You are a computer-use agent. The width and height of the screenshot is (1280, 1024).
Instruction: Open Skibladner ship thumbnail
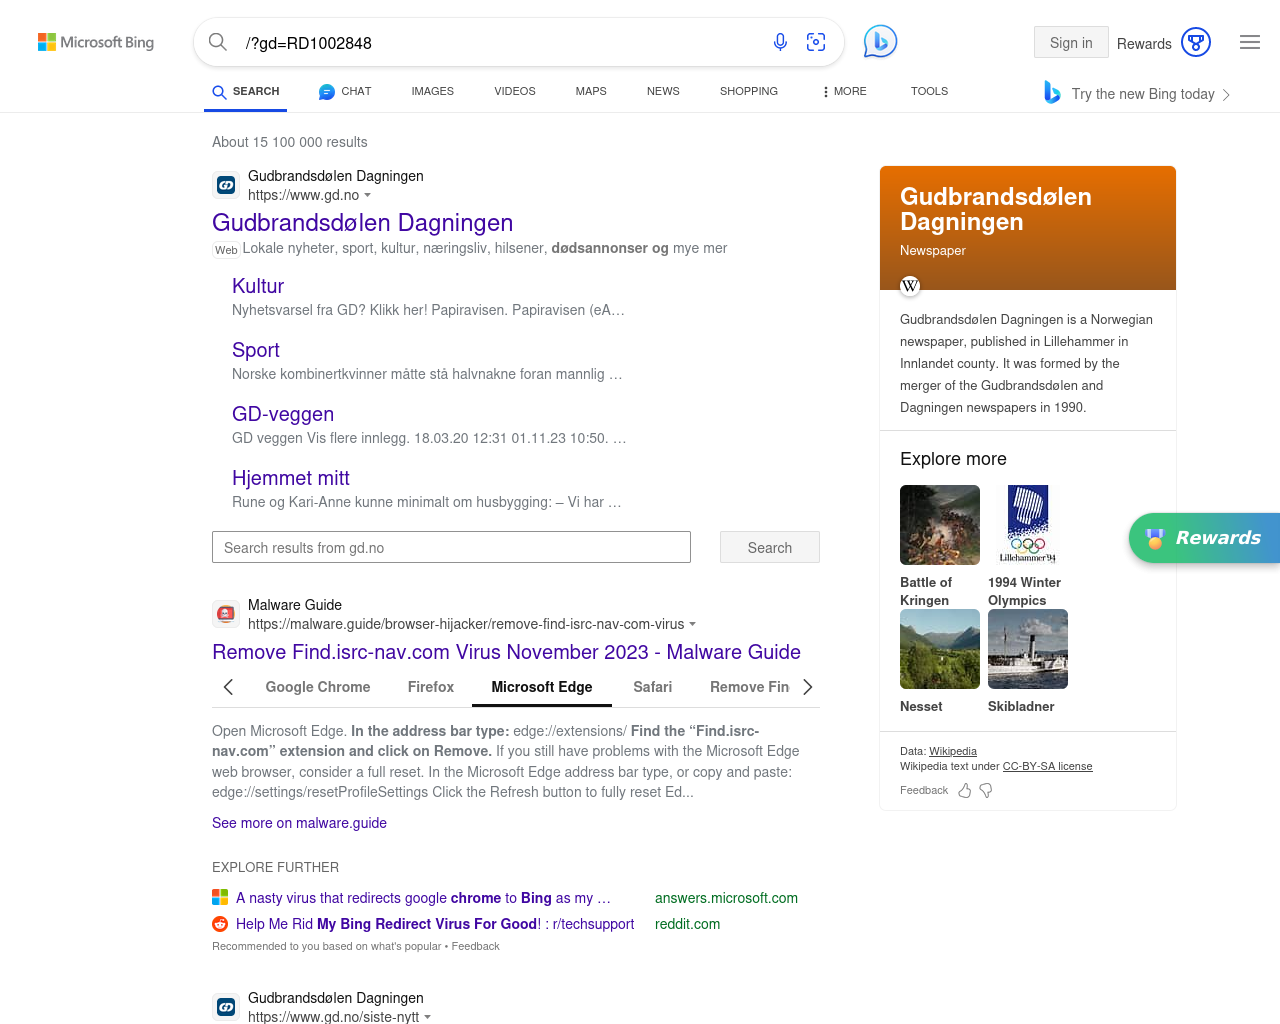tap(1028, 649)
